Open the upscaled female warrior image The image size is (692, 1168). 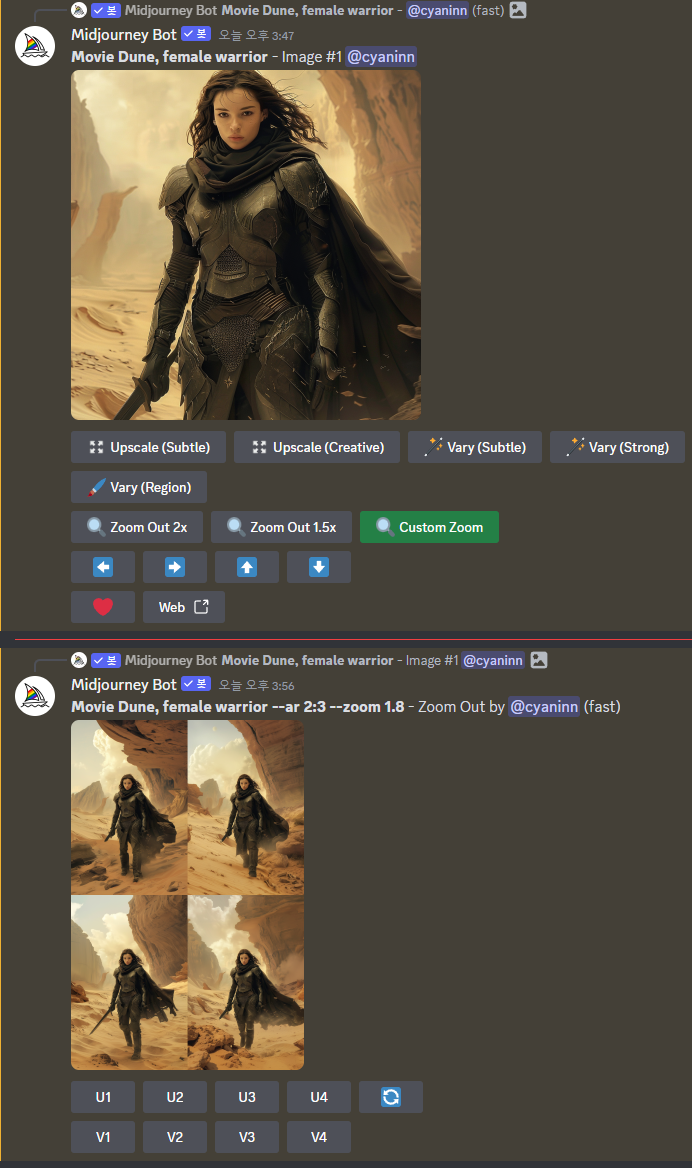[246, 245]
